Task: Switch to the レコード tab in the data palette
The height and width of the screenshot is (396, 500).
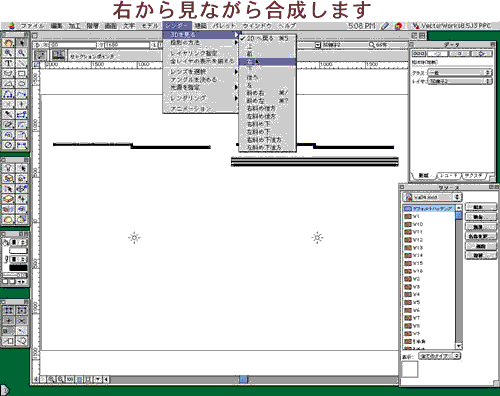Action: tap(448, 175)
